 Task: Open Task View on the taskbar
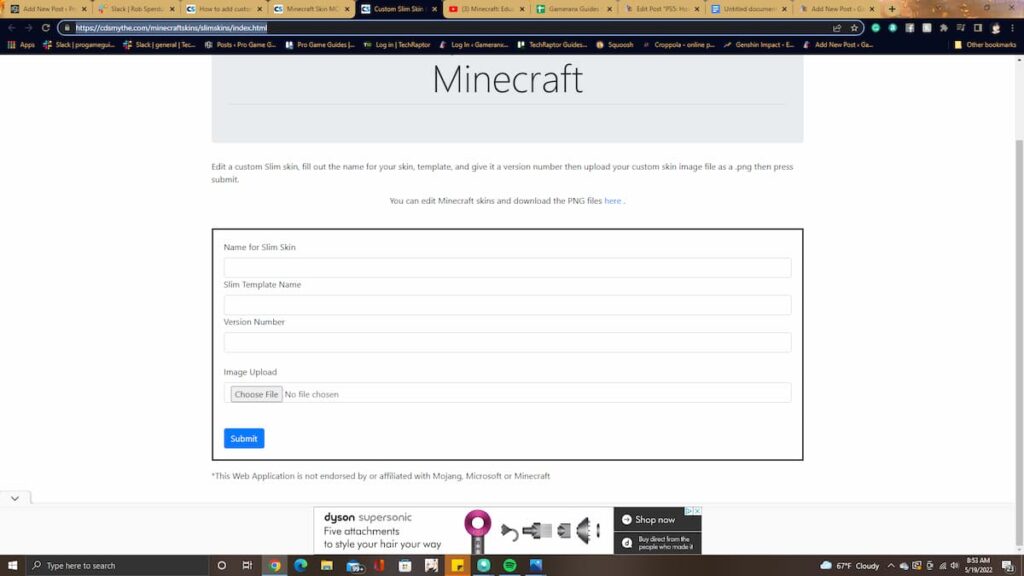247,566
